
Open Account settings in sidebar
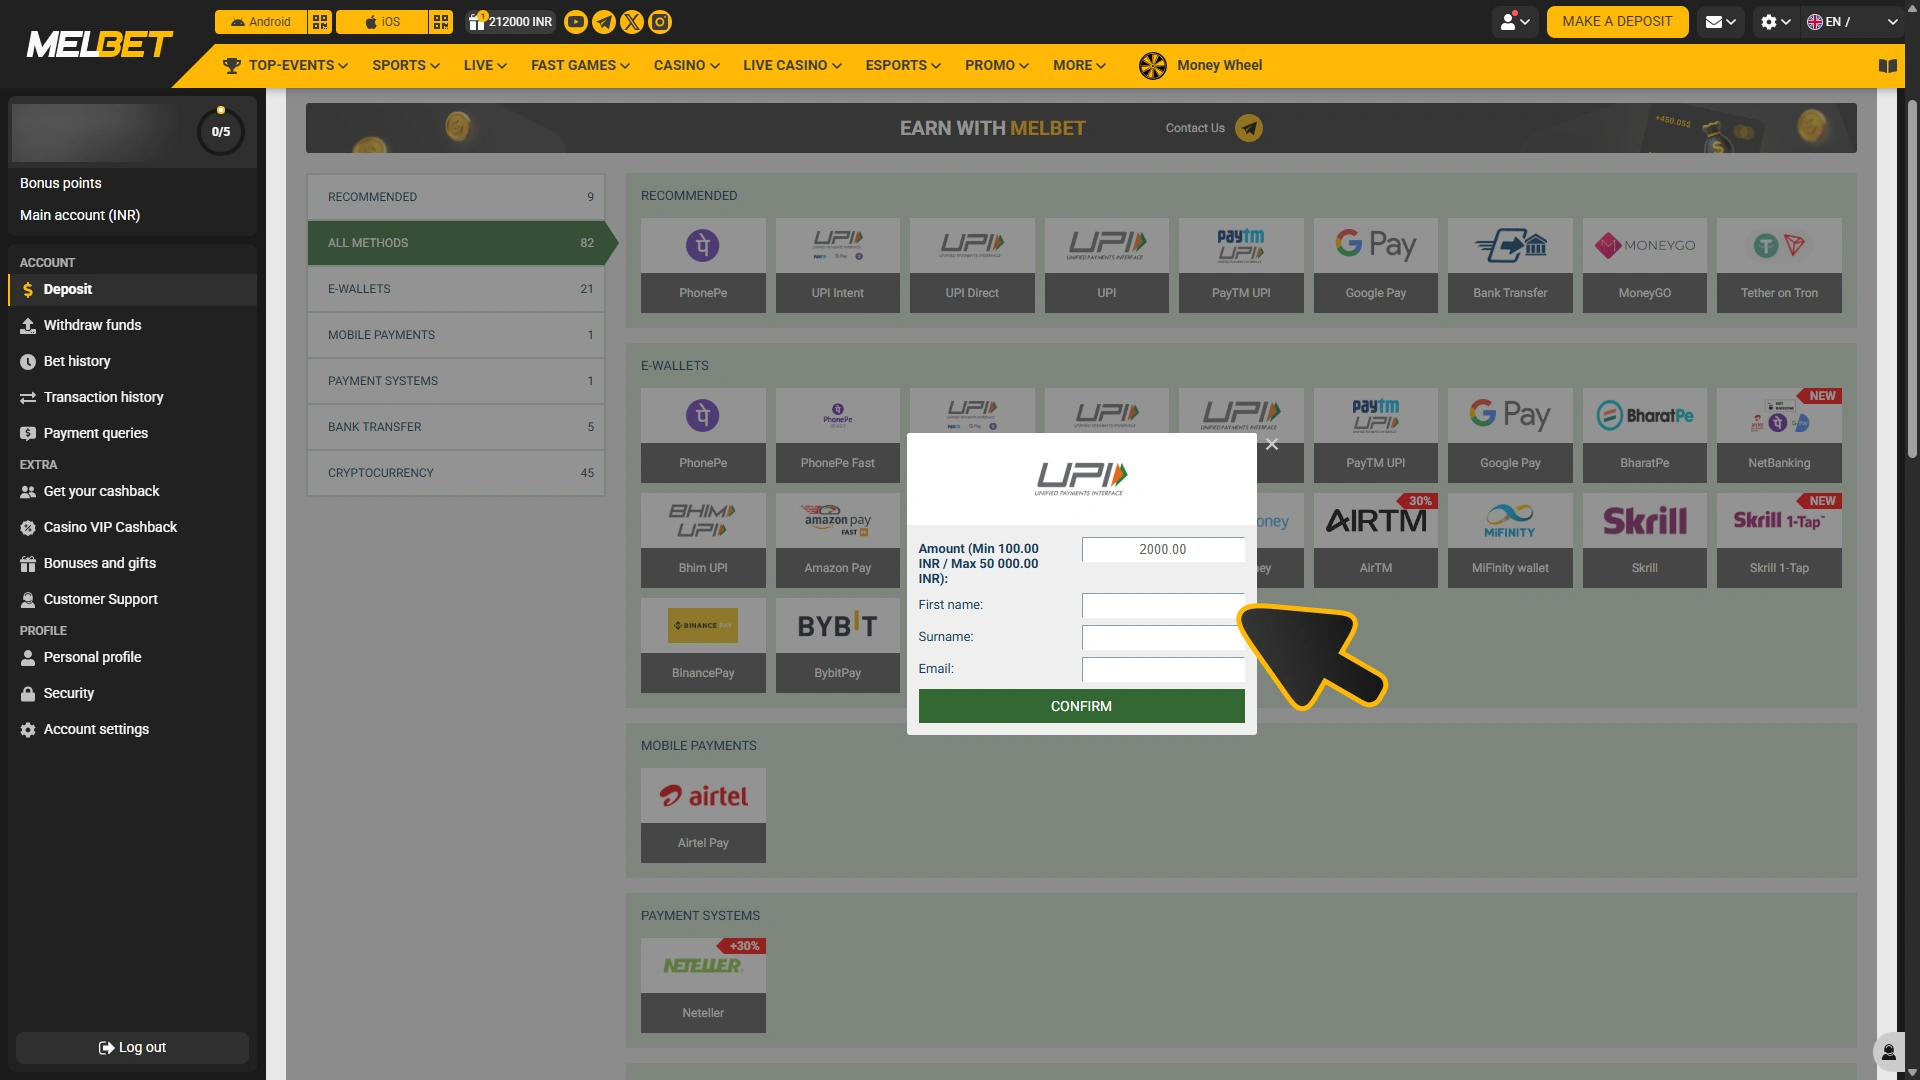tap(132, 729)
